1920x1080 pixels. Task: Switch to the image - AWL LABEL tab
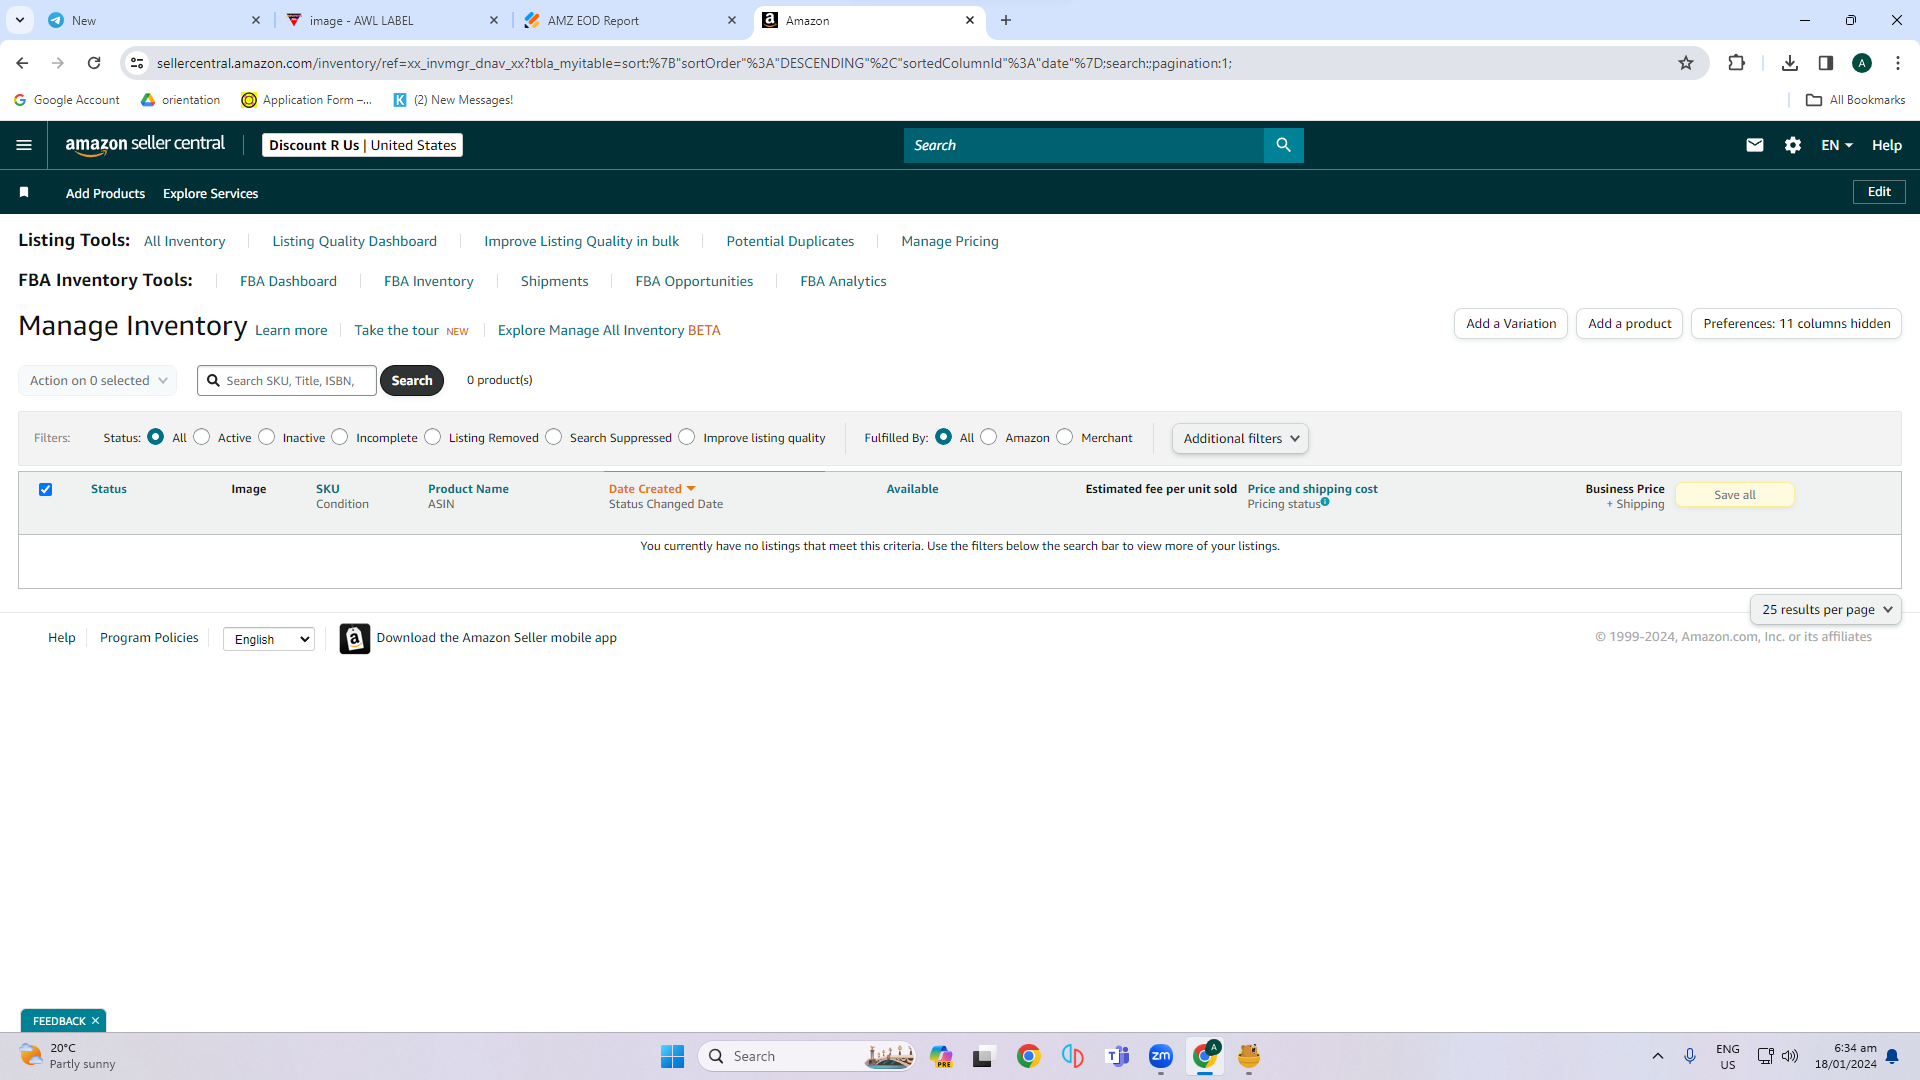(392, 20)
